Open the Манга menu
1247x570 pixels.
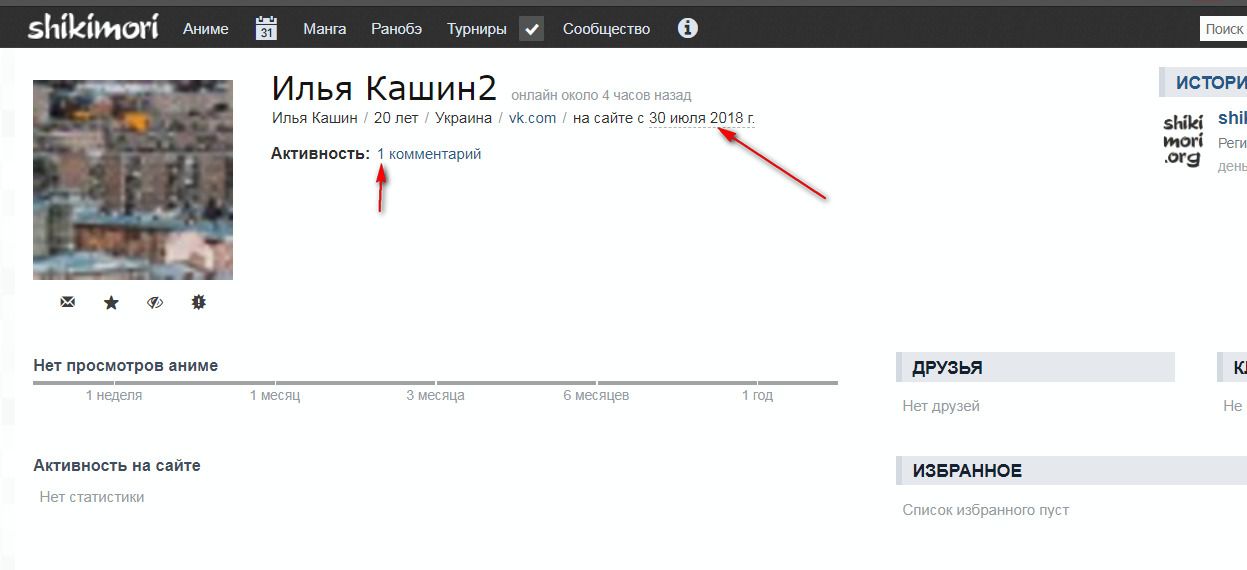pyautogui.click(x=324, y=29)
